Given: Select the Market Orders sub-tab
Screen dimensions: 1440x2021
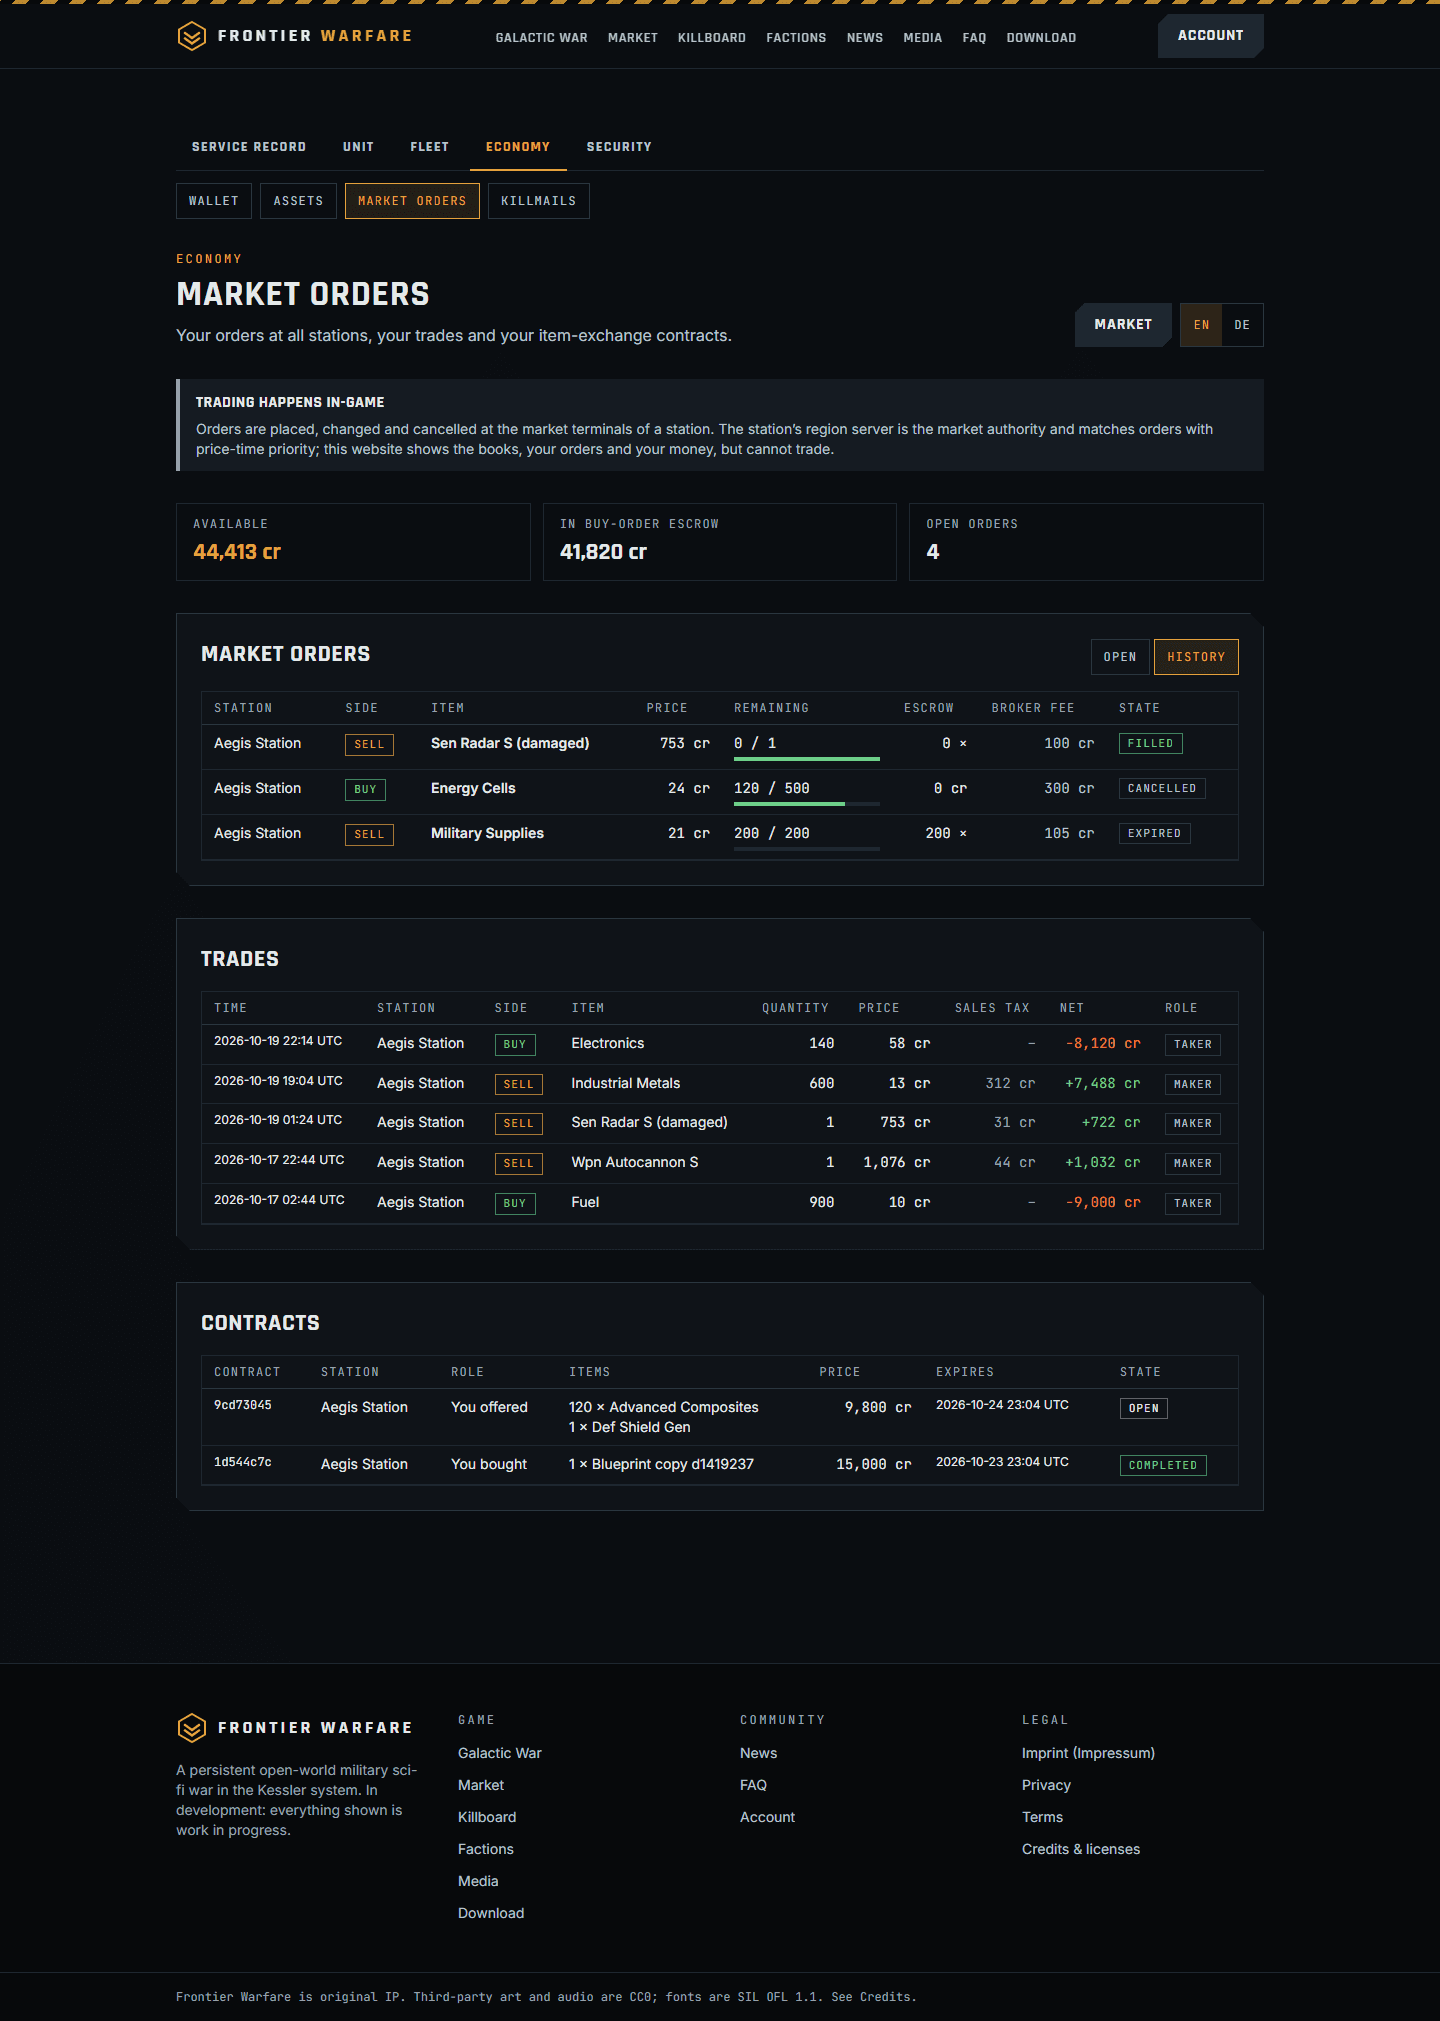Looking at the screenshot, I should [412, 201].
